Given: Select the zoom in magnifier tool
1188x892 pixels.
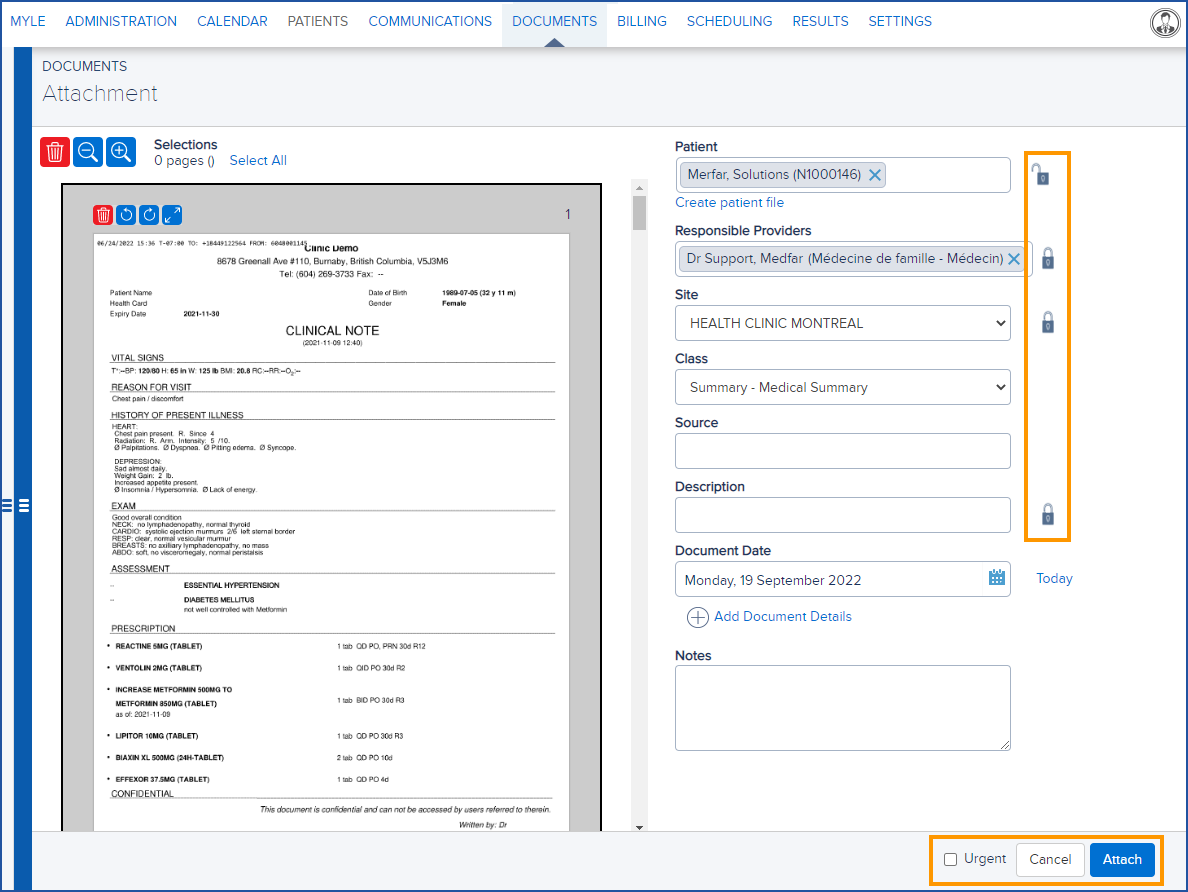Looking at the screenshot, I should tap(119, 151).
